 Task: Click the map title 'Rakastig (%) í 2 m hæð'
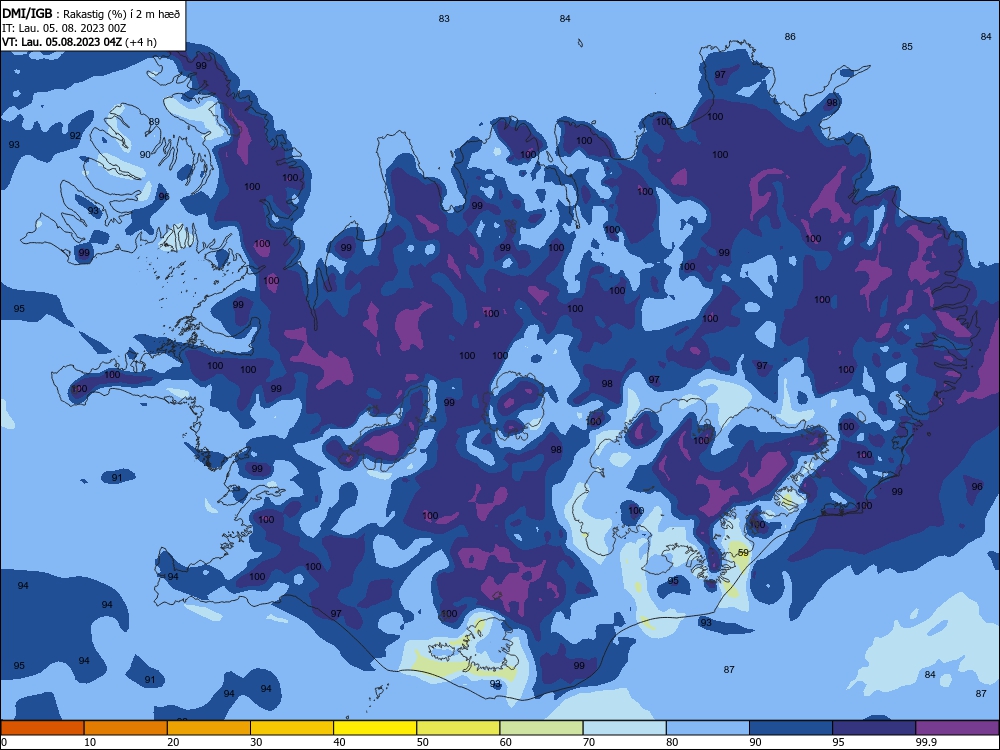click(x=121, y=14)
